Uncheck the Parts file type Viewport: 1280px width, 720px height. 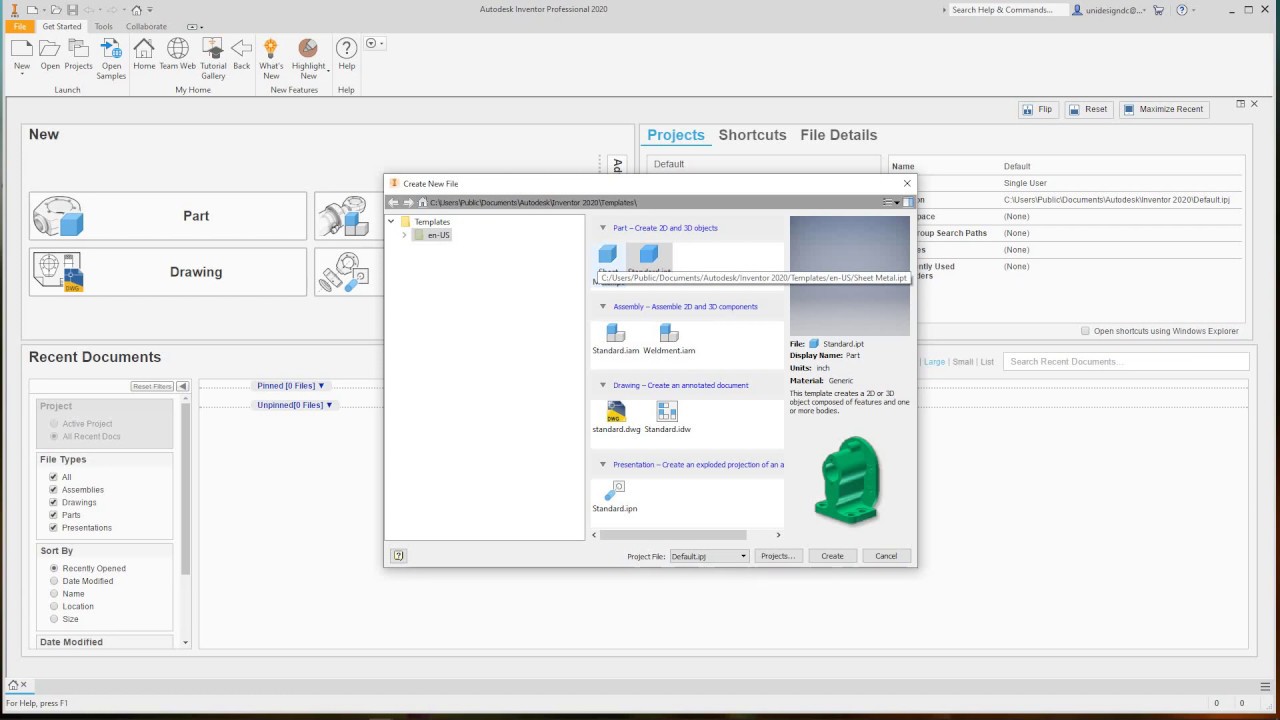coord(53,515)
